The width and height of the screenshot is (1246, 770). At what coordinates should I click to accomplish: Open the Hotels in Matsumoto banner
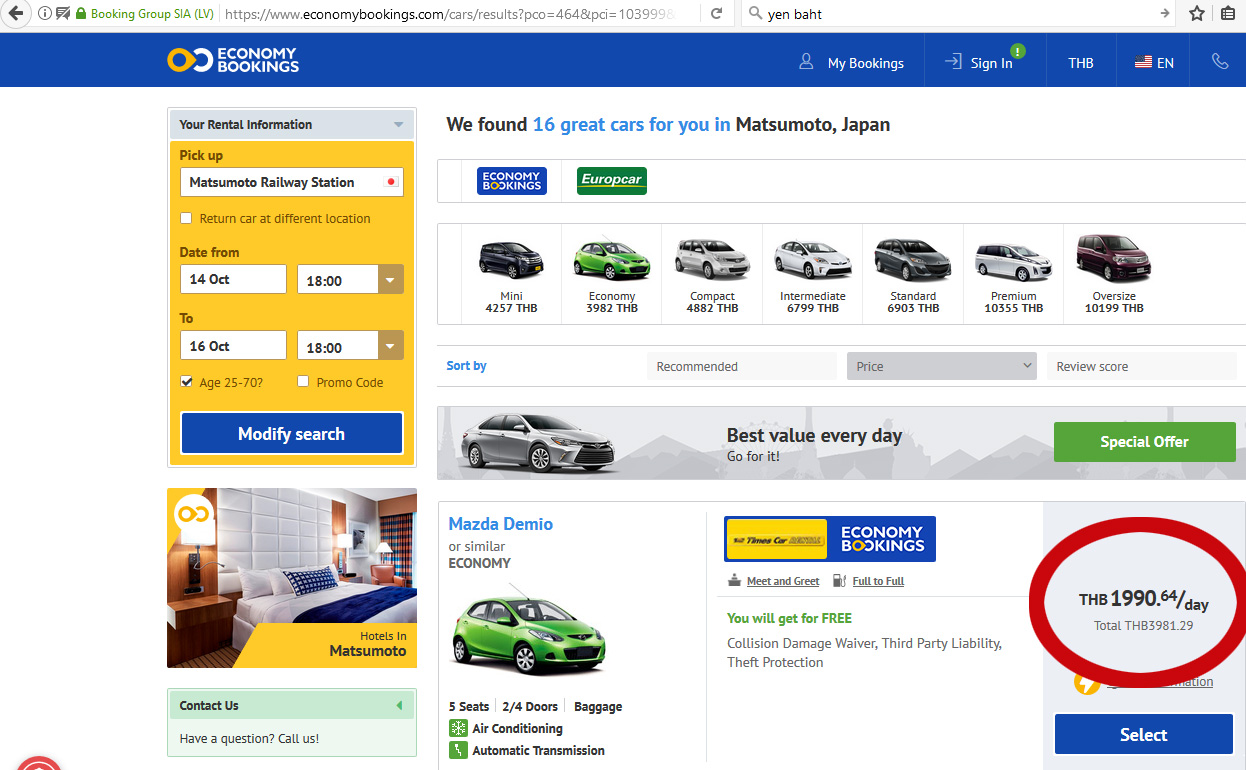click(292, 578)
